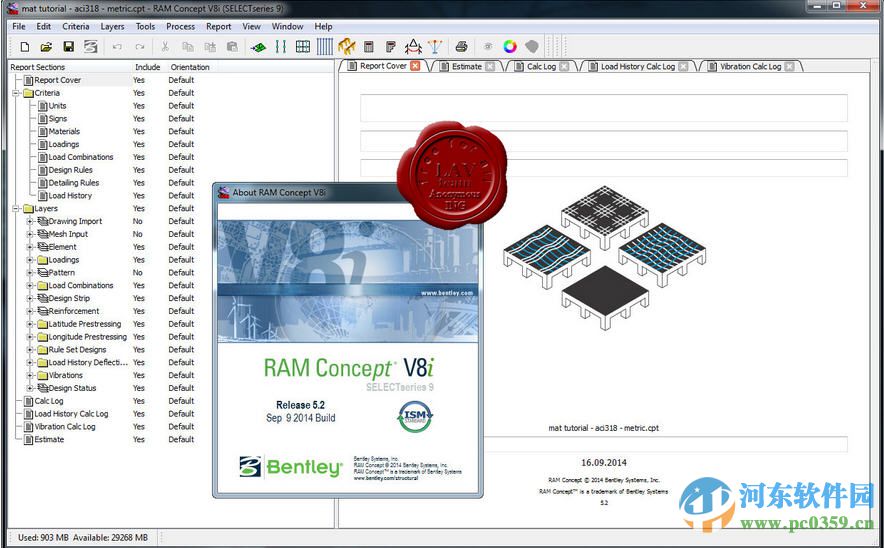Click the No value in Drawing Import row
This screenshot has height=548, width=884.
(x=138, y=222)
